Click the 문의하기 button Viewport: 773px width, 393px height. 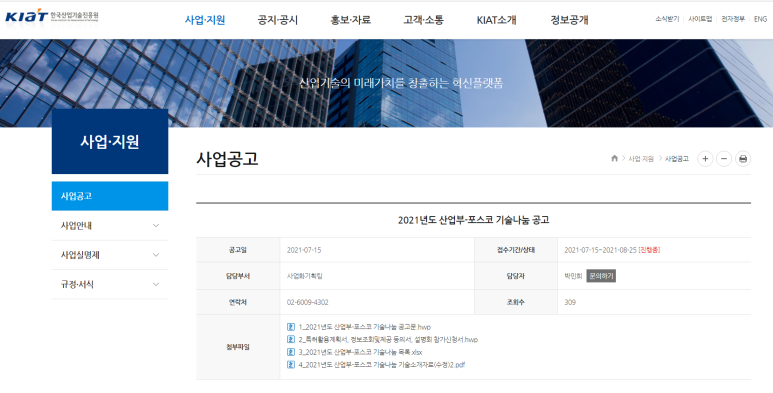point(601,276)
